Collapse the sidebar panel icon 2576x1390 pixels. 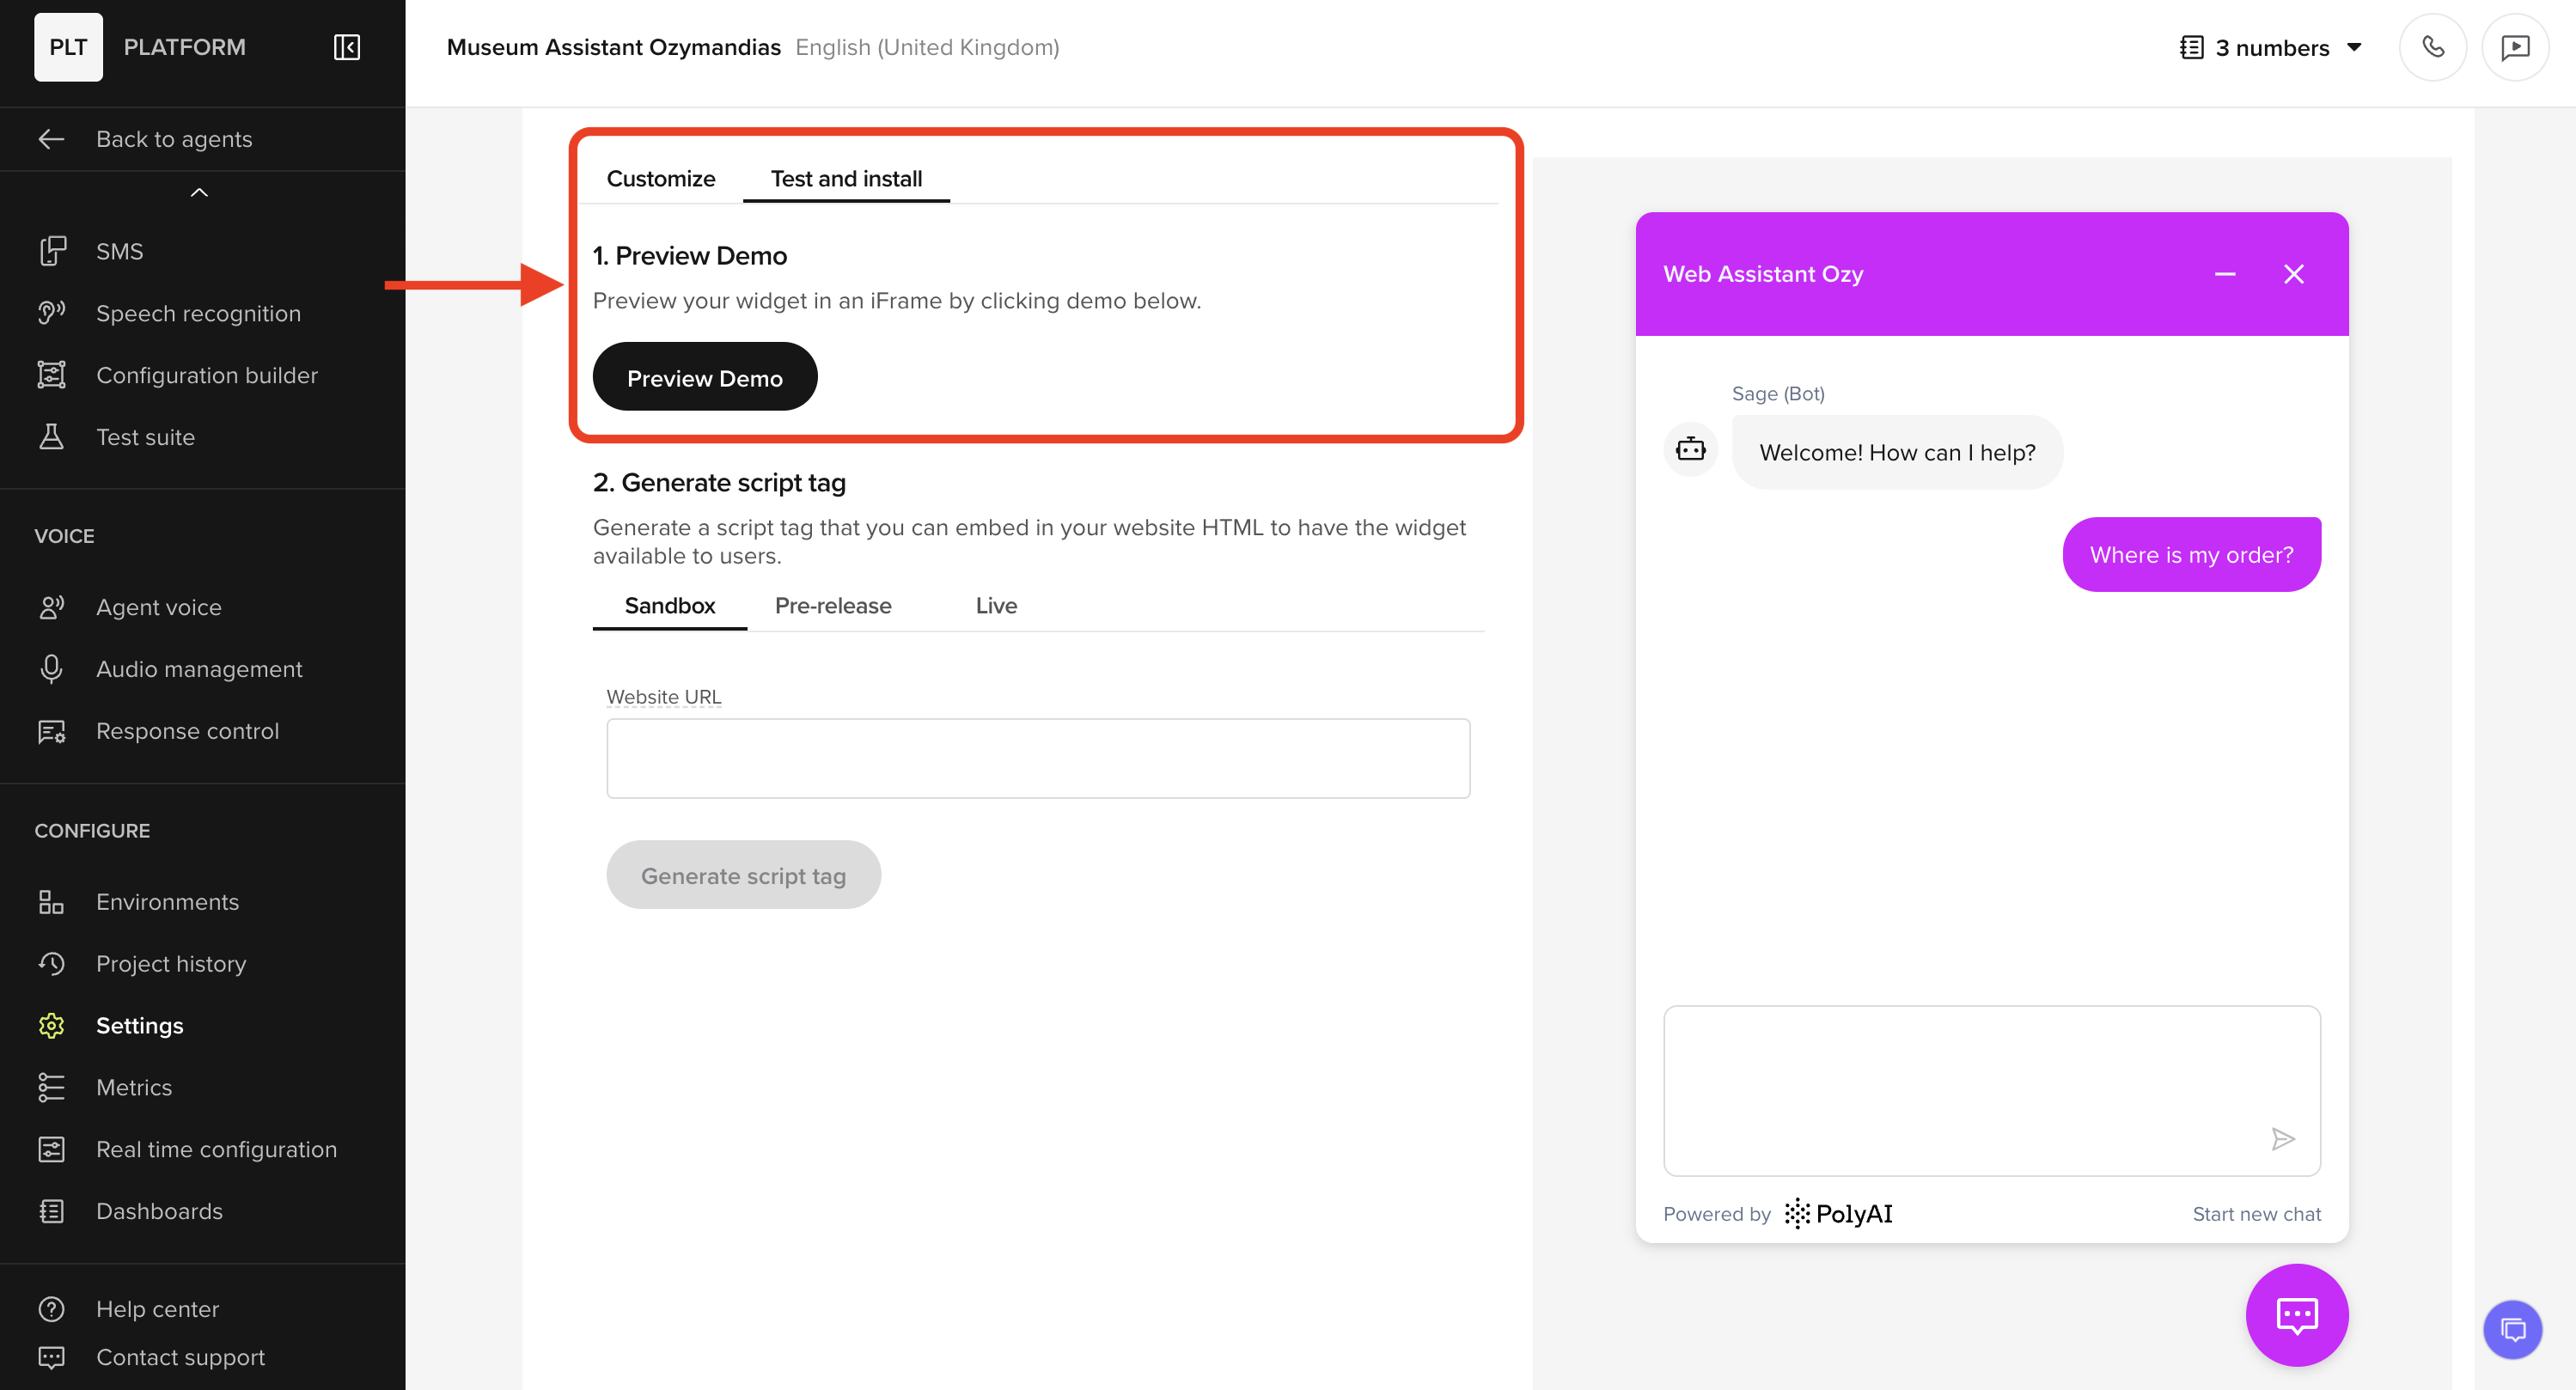coord(346,47)
